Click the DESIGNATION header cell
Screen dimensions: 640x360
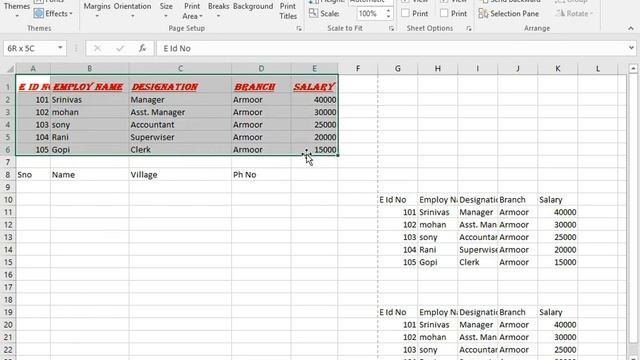(x=180, y=84)
